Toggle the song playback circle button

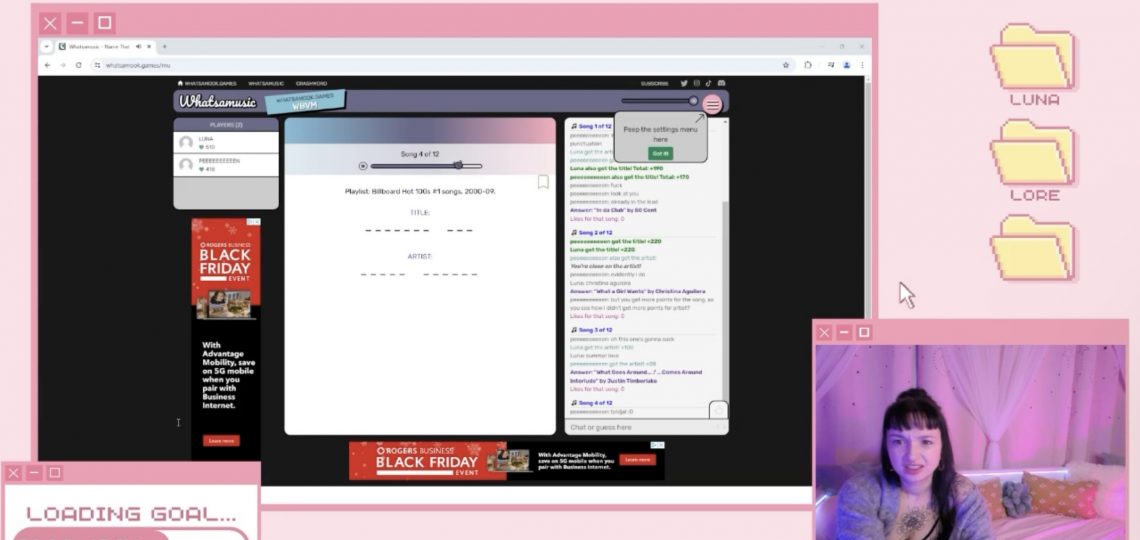point(363,166)
